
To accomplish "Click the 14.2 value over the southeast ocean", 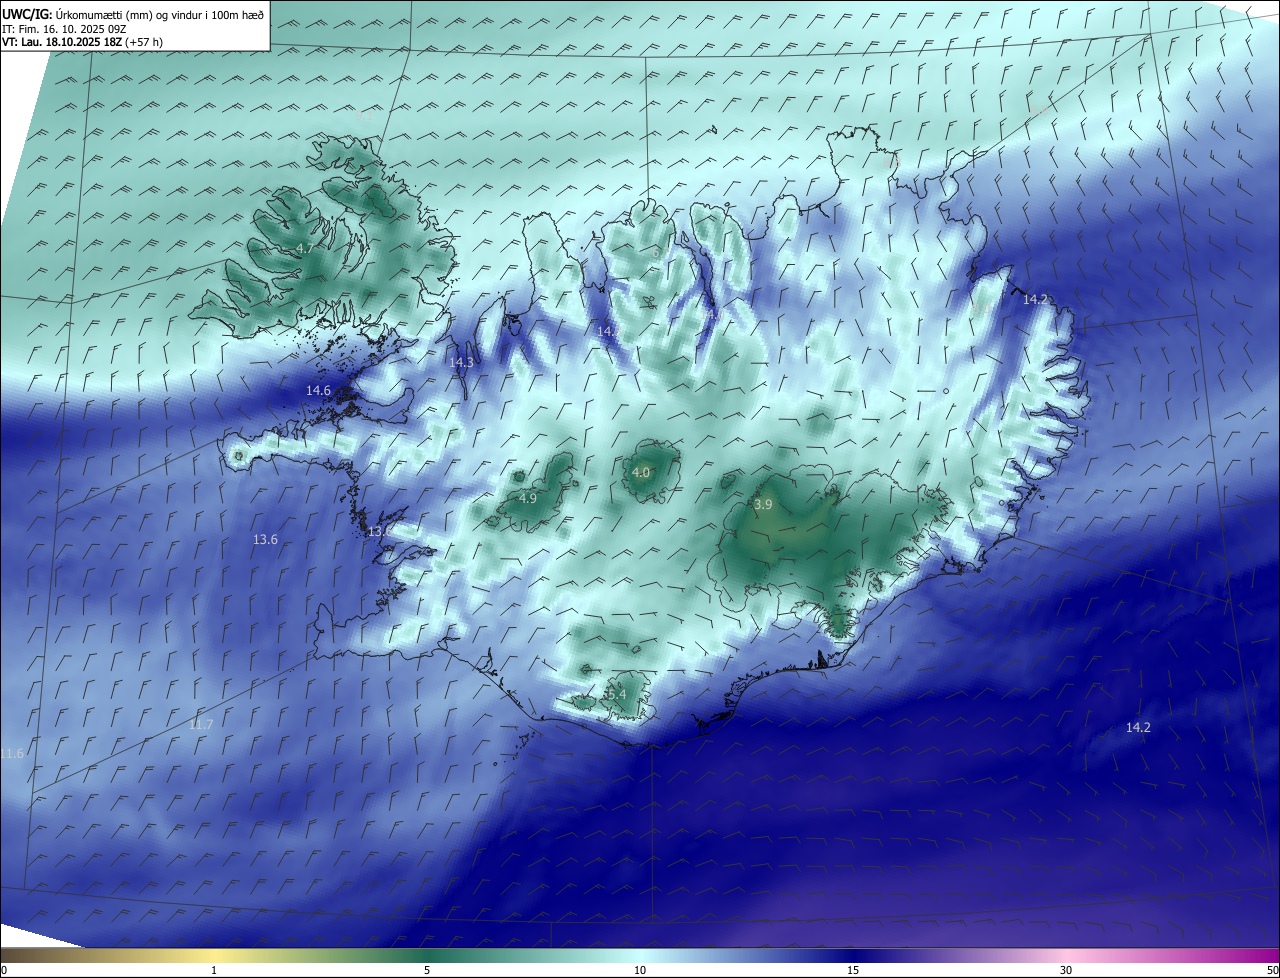I will tap(1138, 727).
